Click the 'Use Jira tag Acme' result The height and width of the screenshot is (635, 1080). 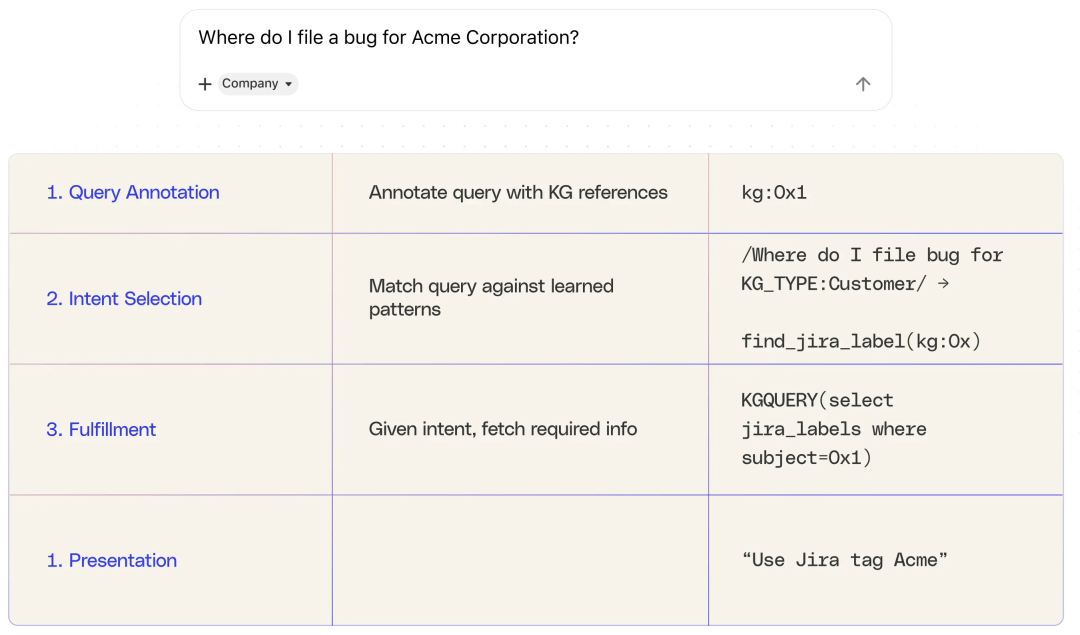845,560
